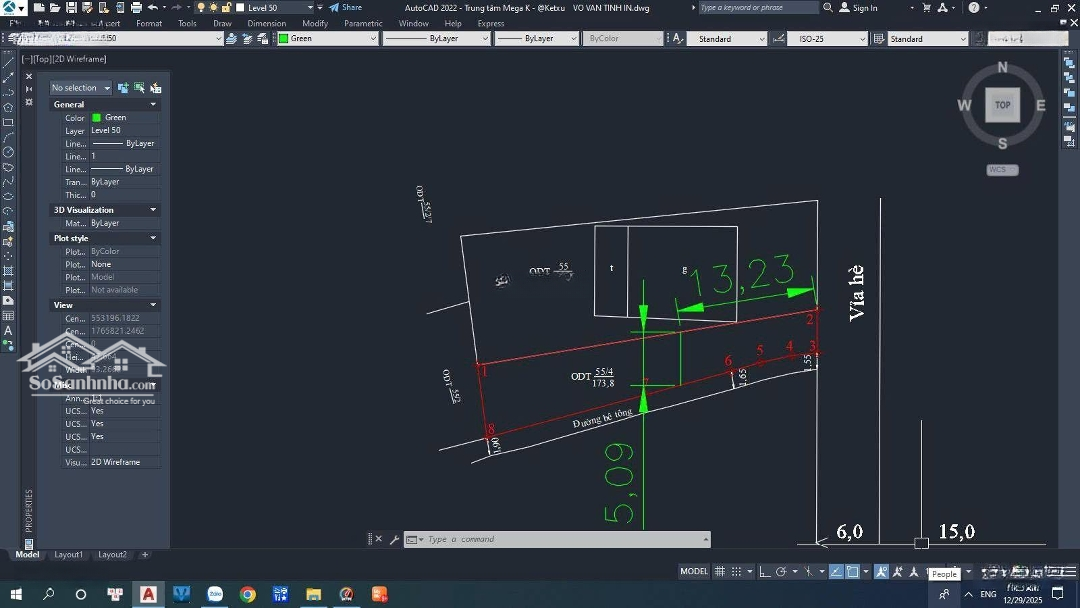Open the Green color control dropdown

[327, 39]
